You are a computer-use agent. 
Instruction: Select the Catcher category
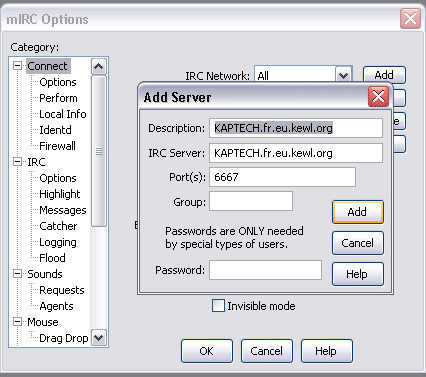58,226
